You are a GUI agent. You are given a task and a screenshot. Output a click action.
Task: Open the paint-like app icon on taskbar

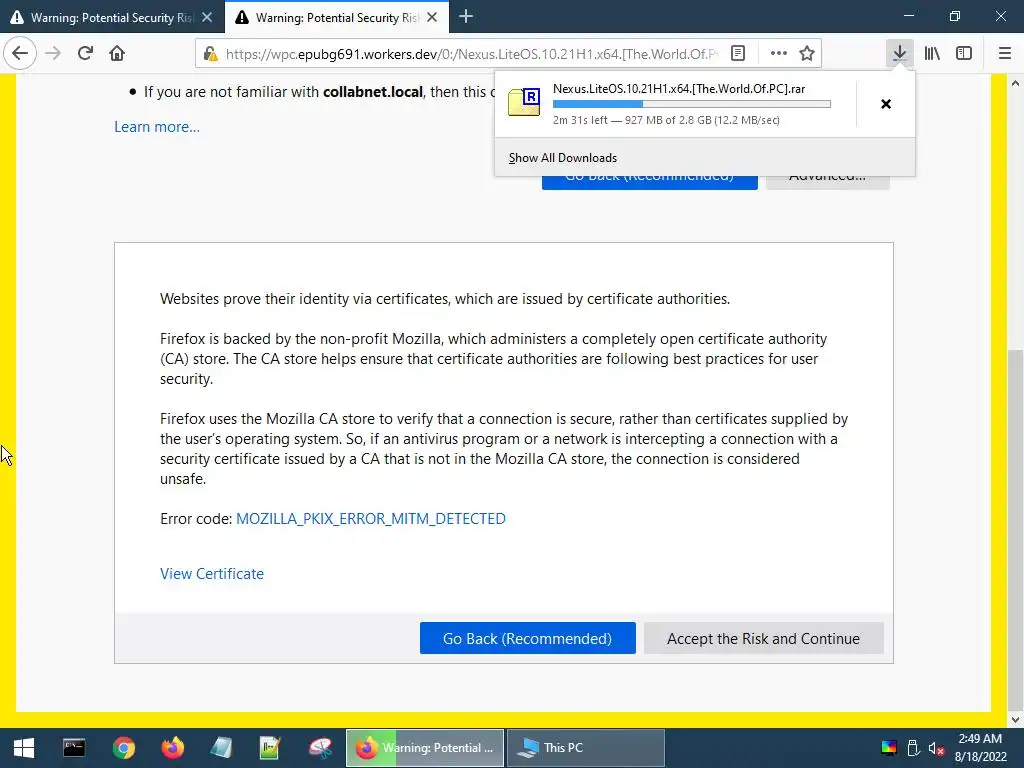tap(320, 748)
